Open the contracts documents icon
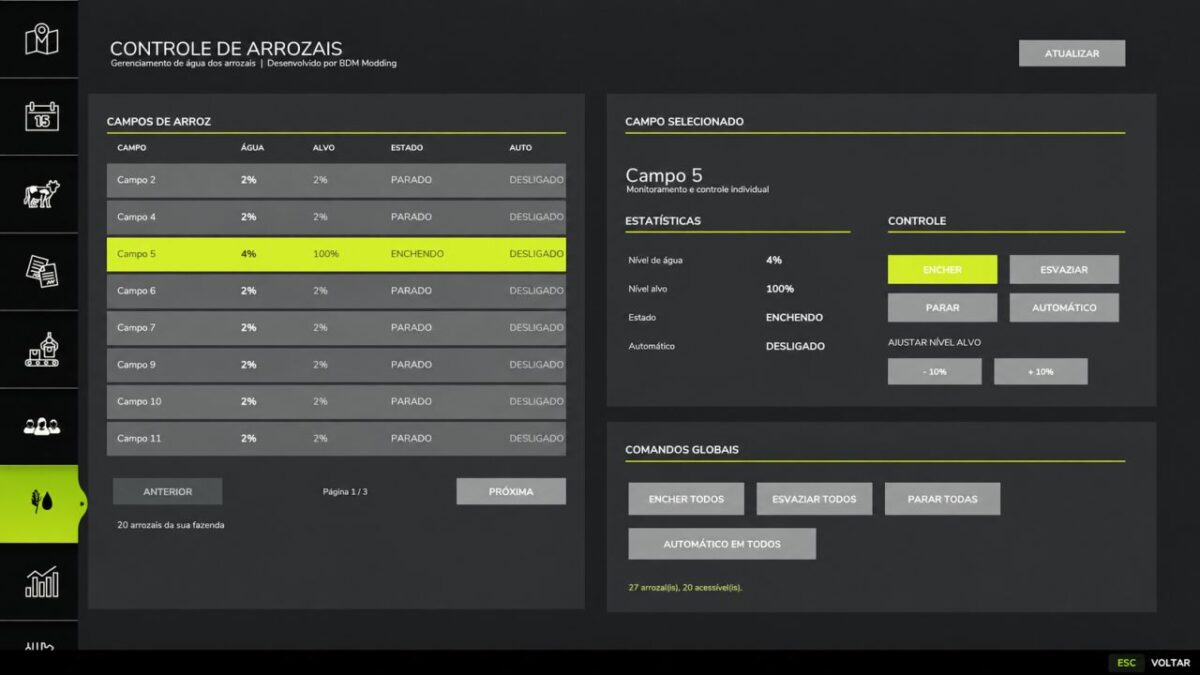 (41, 271)
